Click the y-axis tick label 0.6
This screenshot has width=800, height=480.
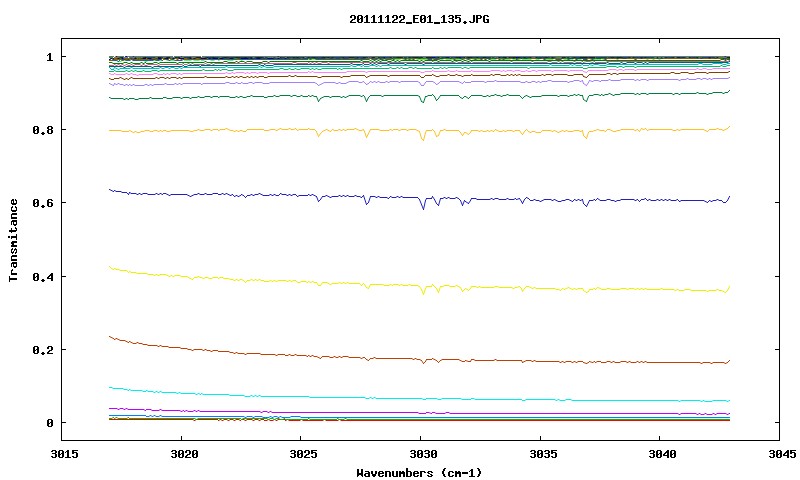coord(43,203)
